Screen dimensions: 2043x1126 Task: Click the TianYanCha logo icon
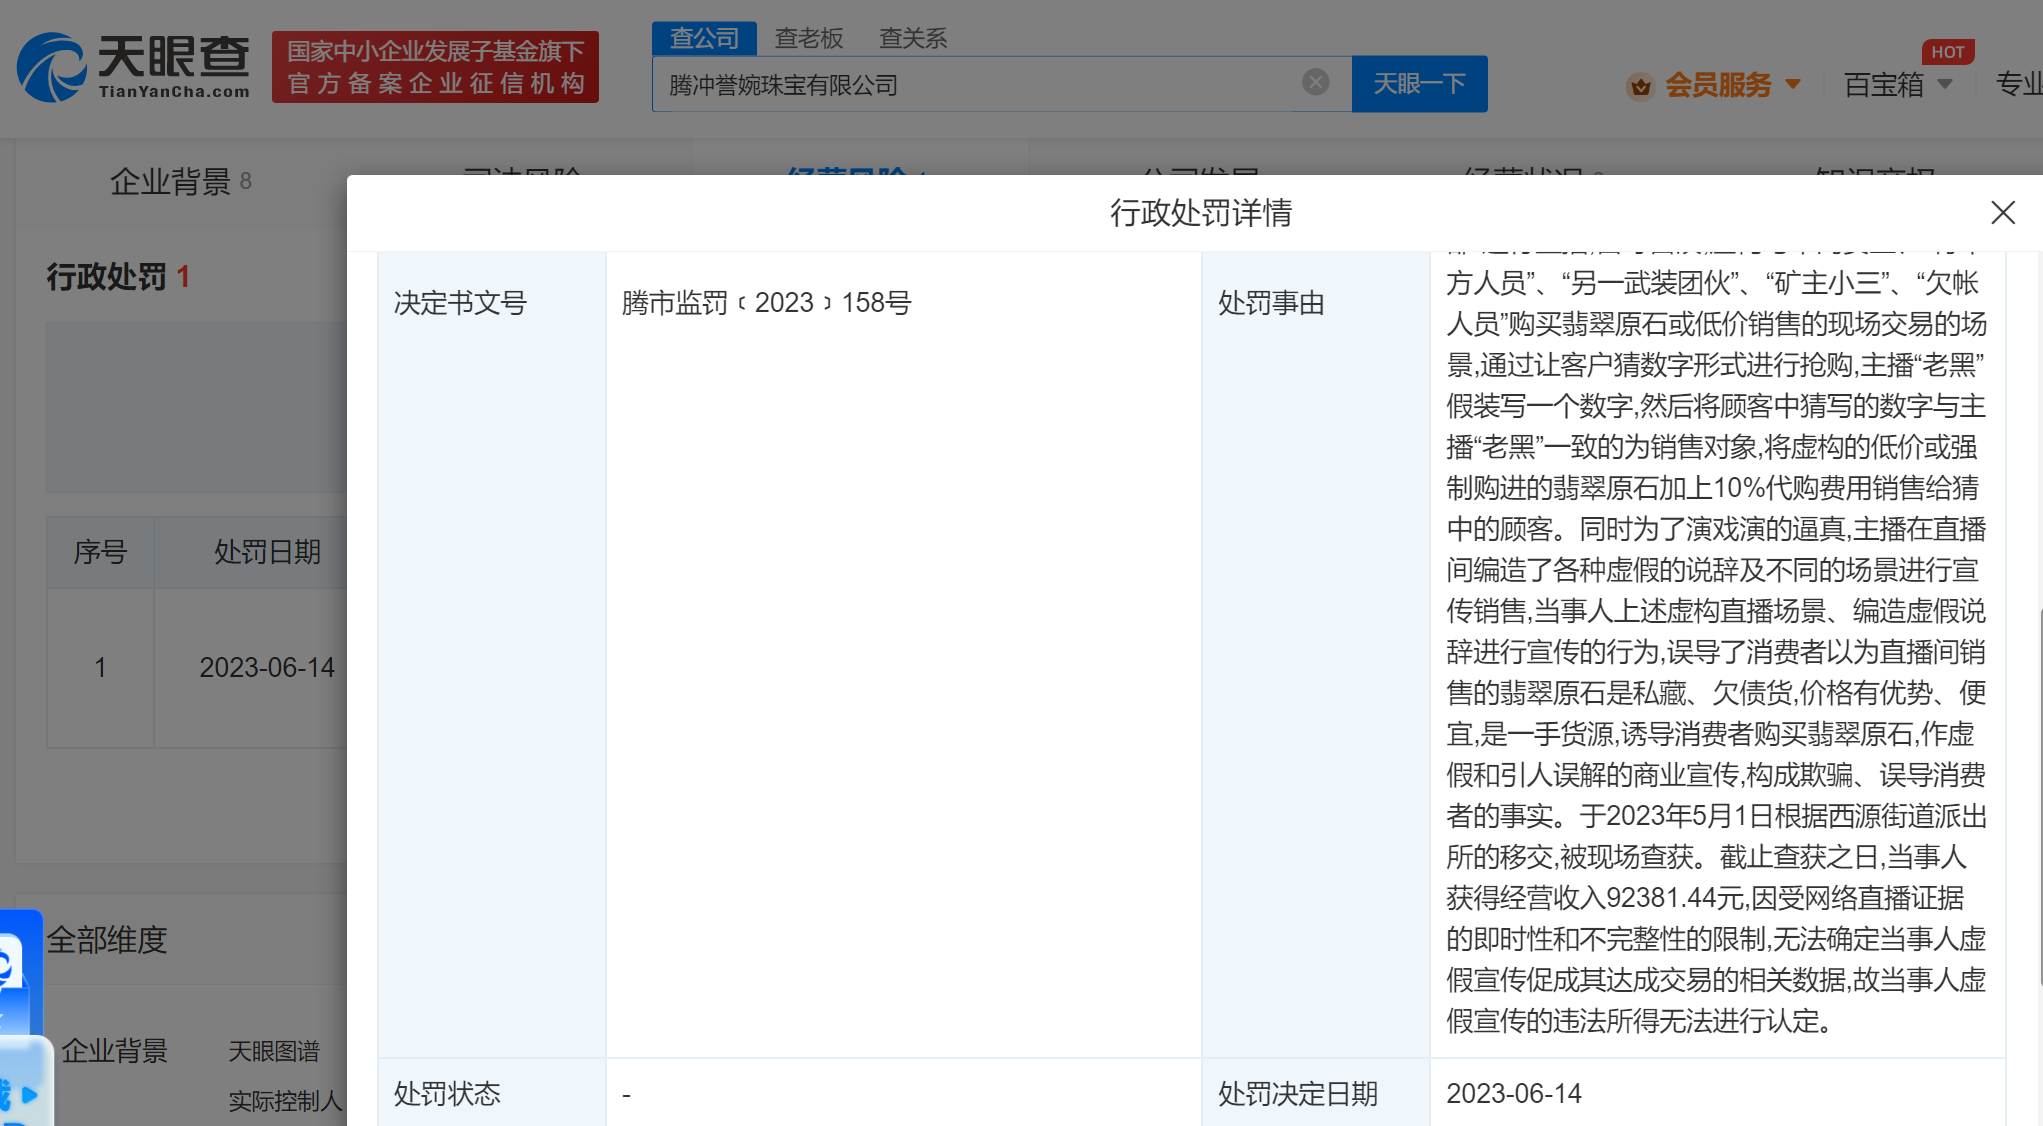(x=52, y=68)
